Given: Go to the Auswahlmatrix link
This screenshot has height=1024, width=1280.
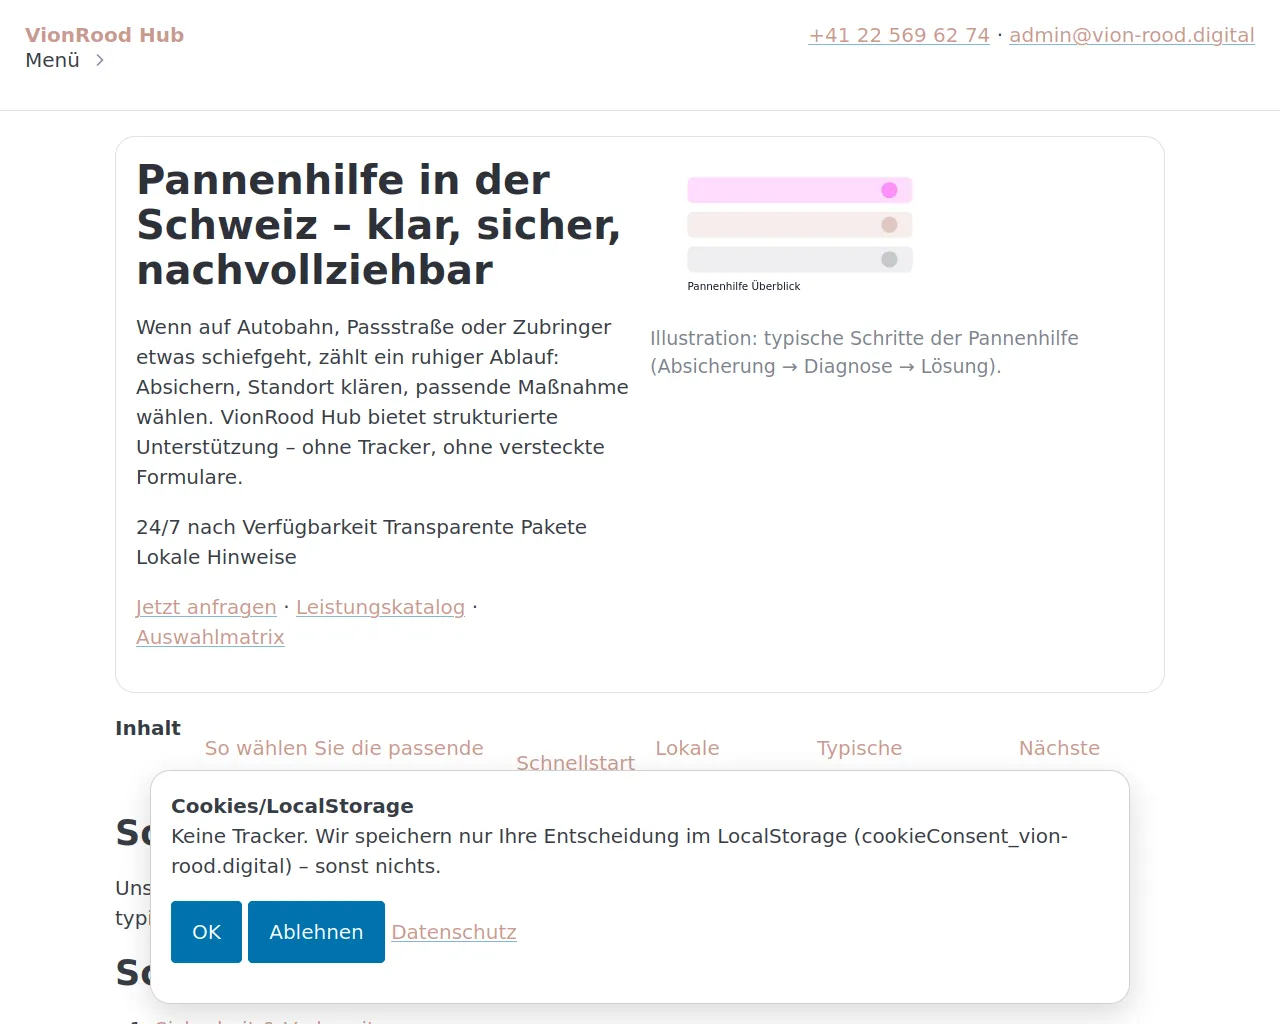Looking at the screenshot, I should tap(210, 637).
